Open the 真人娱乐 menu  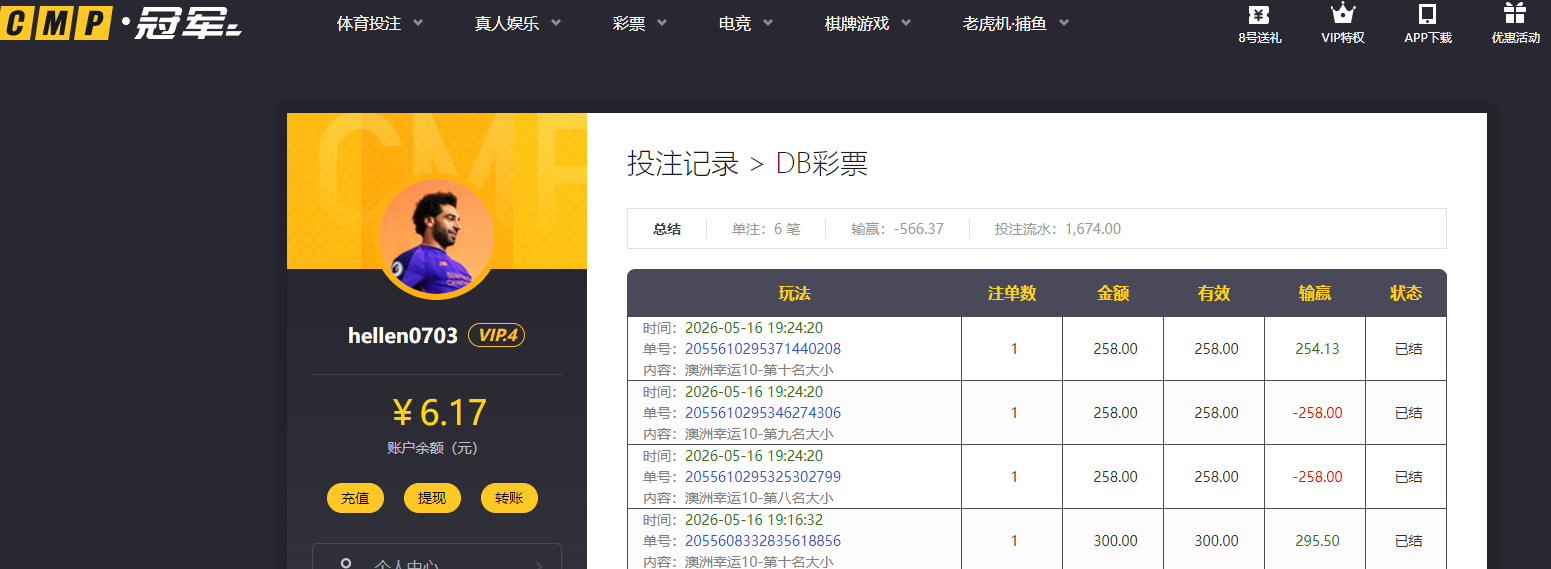click(x=507, y=23)
